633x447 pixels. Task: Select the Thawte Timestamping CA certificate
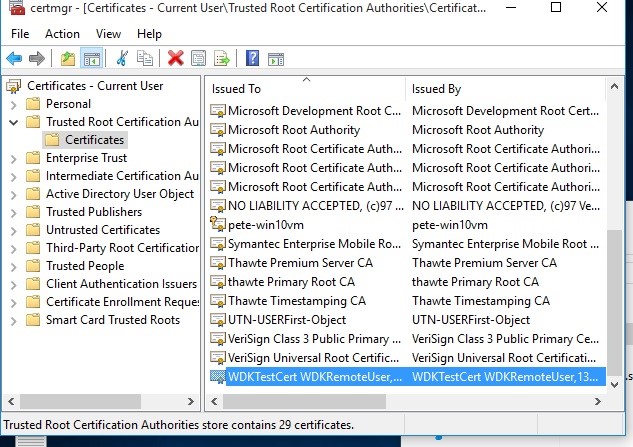pos(296,301)
